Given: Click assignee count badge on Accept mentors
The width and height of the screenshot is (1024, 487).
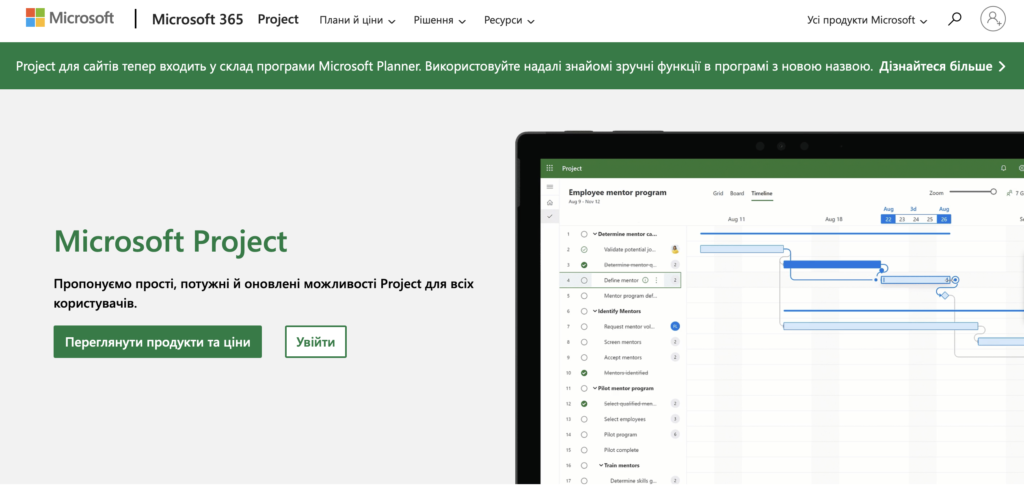Looking at the screenshot, I should coord(675,357).
